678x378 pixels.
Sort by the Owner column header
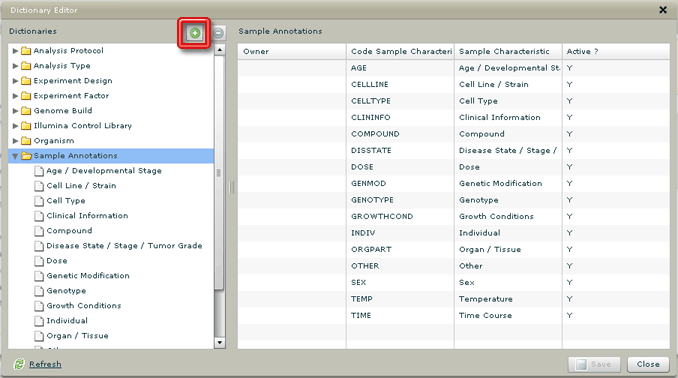tap(292, 51)
